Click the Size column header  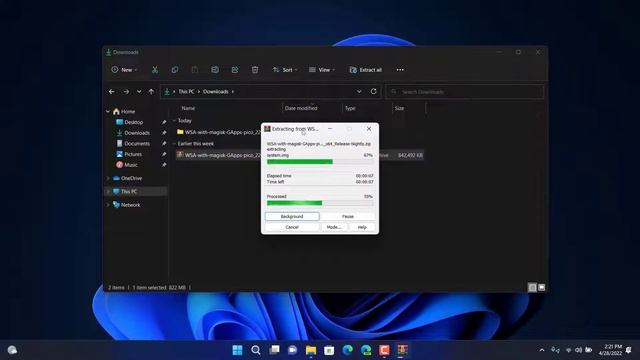400,108
